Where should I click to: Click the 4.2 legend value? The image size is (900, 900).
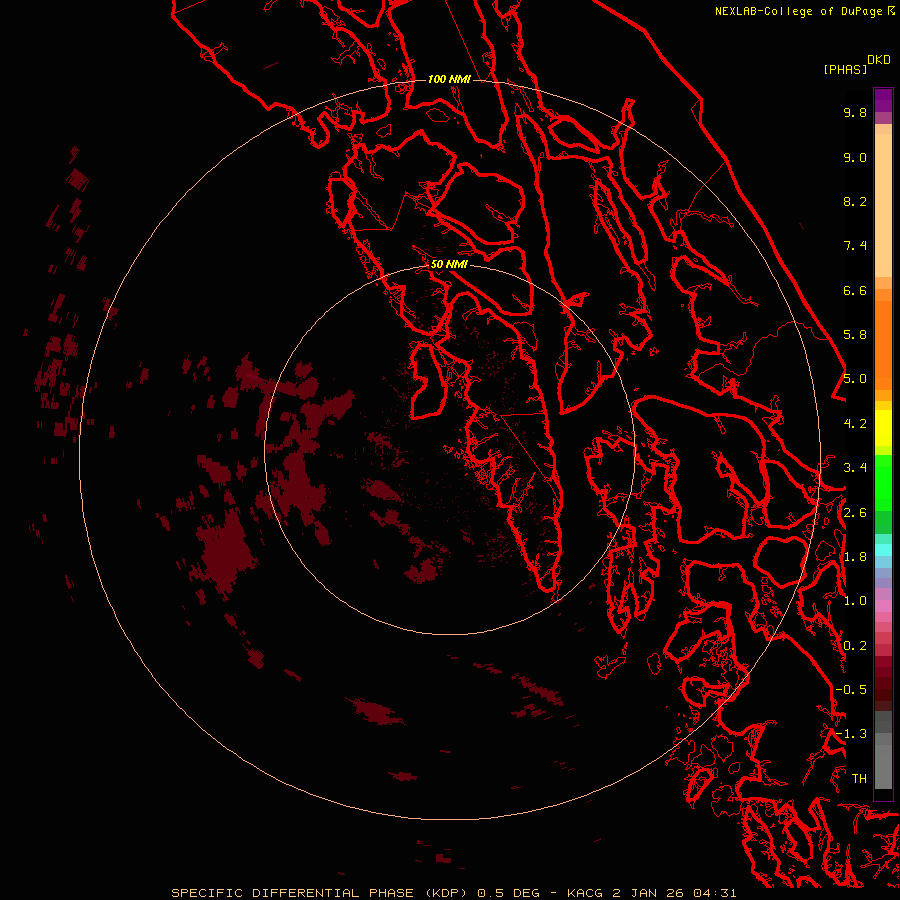point(855,424)
